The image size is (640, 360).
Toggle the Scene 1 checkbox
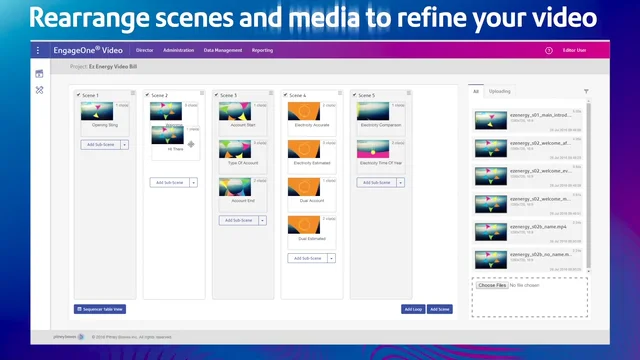pyautogui.click(x=78, y=95)
